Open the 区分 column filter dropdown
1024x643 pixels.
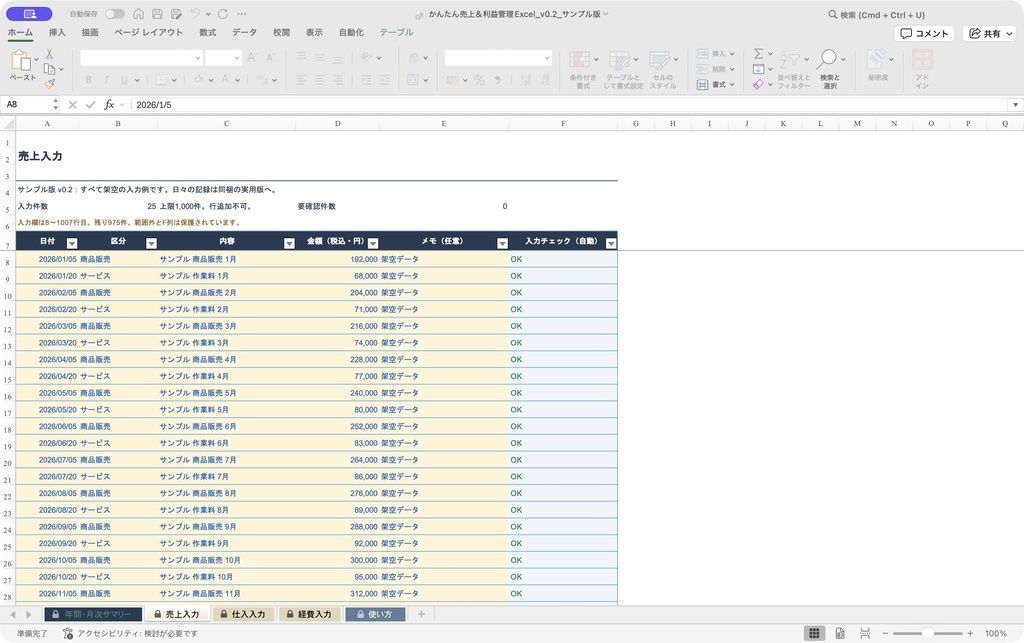click(151, 243)
